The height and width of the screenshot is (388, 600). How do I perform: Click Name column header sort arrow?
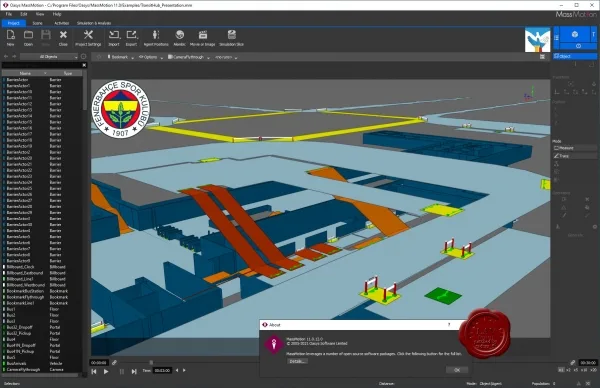tap(45, 73)
